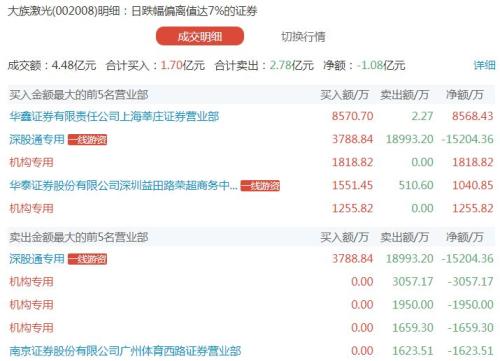Click the 买入金额最大的前5名营业部 section header
This screenshot has width=500, height=361.
[79, 95]
